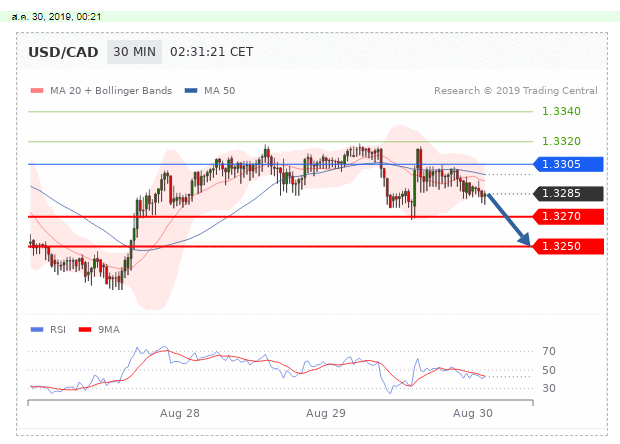Click the MA 50 blue legend swatch
Screen dimensions: 620x444
pyautogui.click(x=191, y=91)
